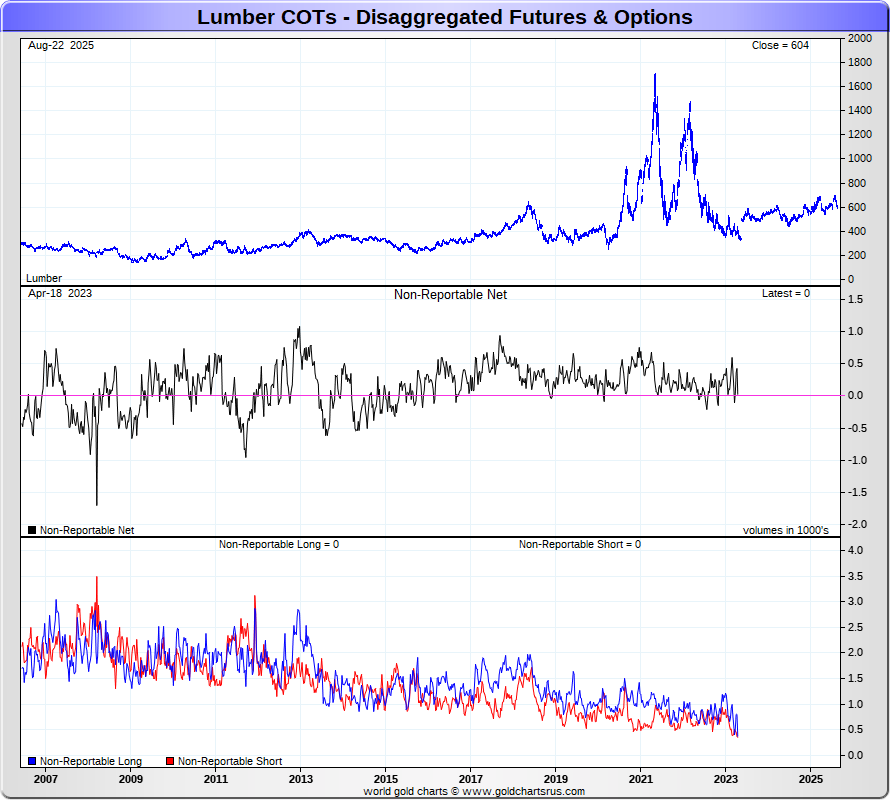Click the 3.5 label on bottom axis
Screen dimensions: 890x800
click(x=855, y=576)
